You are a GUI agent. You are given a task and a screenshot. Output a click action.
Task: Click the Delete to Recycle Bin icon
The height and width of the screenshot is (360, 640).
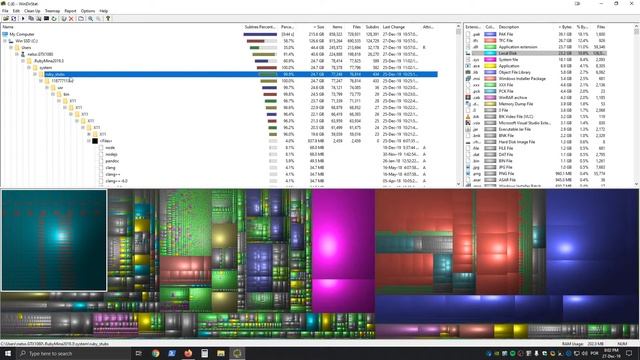[64, 18]
